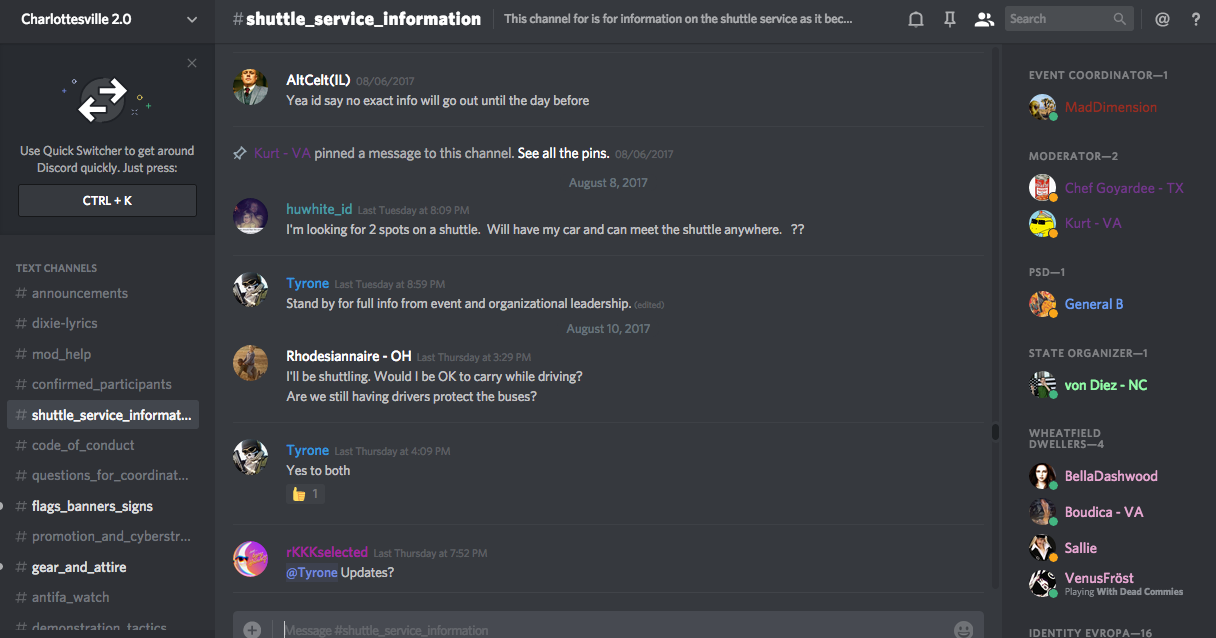Toggle thumbs up reaction on Tyrone's message
The width and height of the screenshot is (1216, 638).
coord(305,494)
